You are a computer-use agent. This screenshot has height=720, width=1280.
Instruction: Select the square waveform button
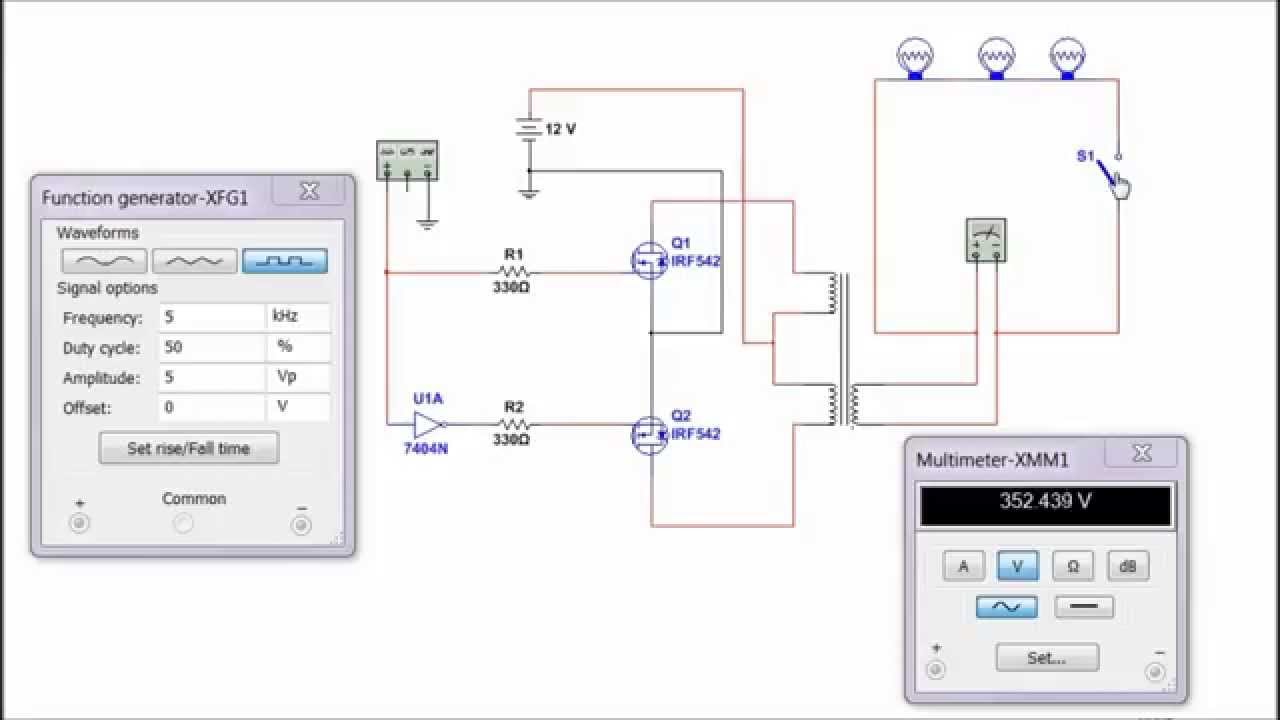point(285,261)
